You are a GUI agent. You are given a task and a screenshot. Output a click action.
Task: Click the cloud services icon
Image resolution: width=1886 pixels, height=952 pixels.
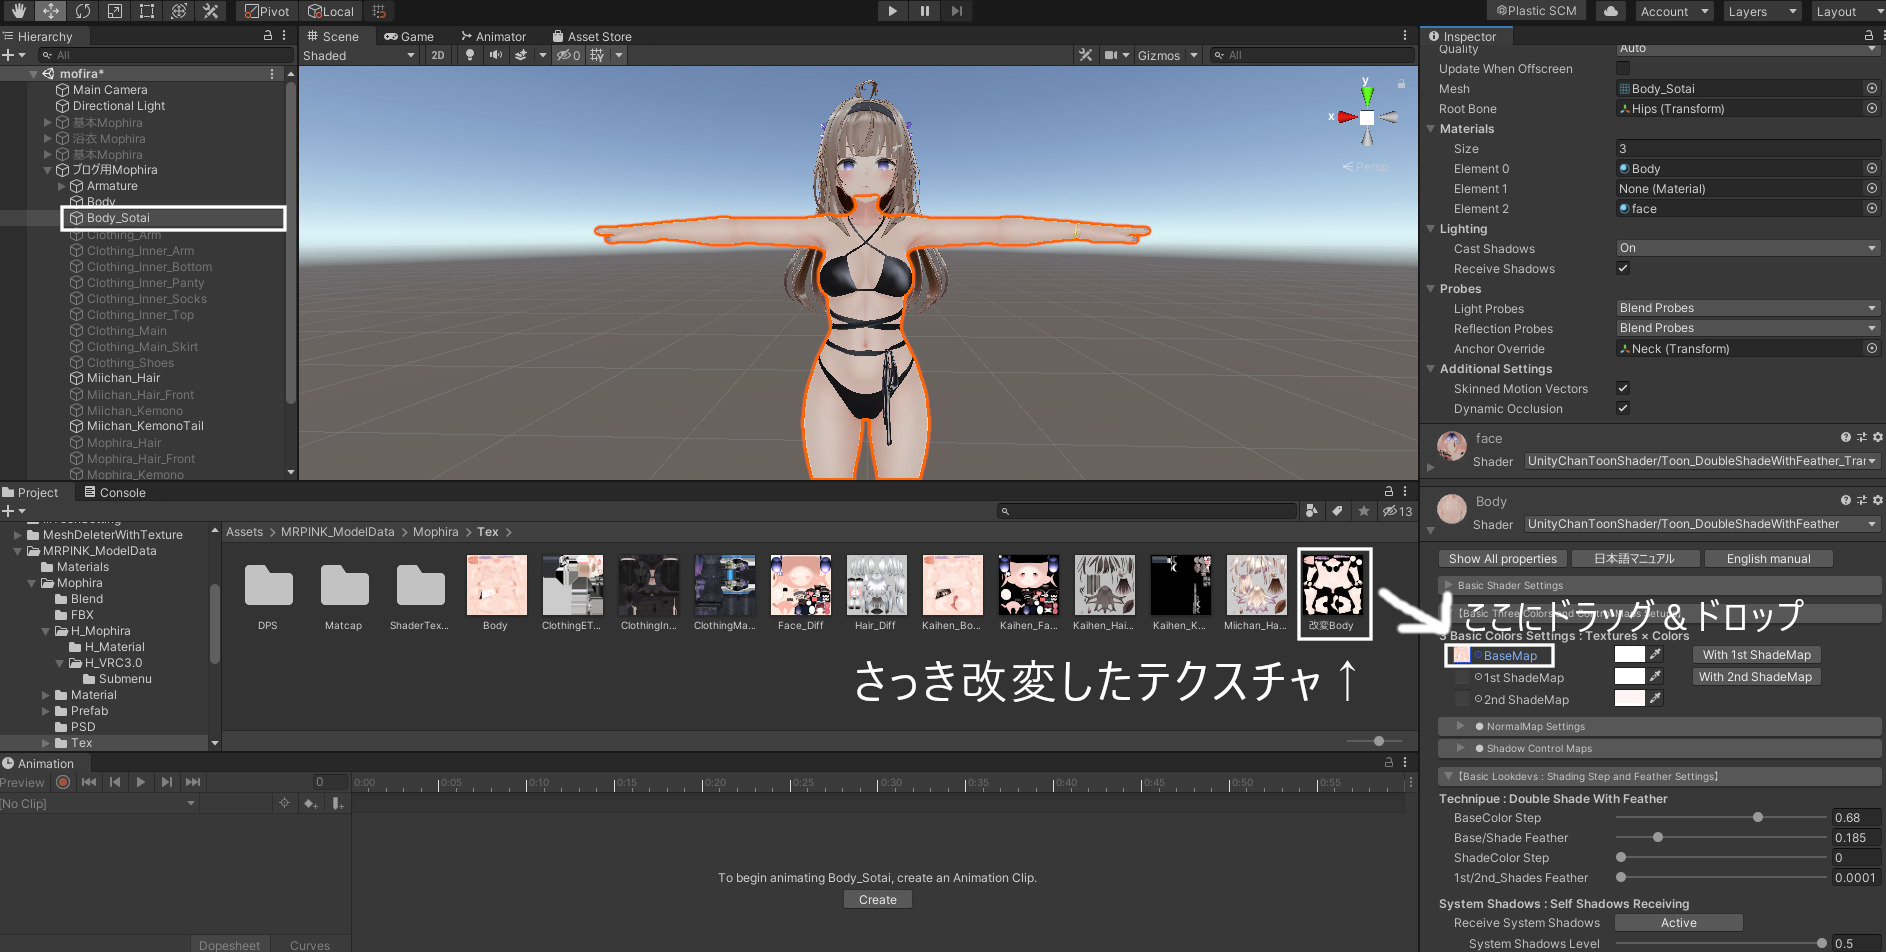pos(1610,11)
